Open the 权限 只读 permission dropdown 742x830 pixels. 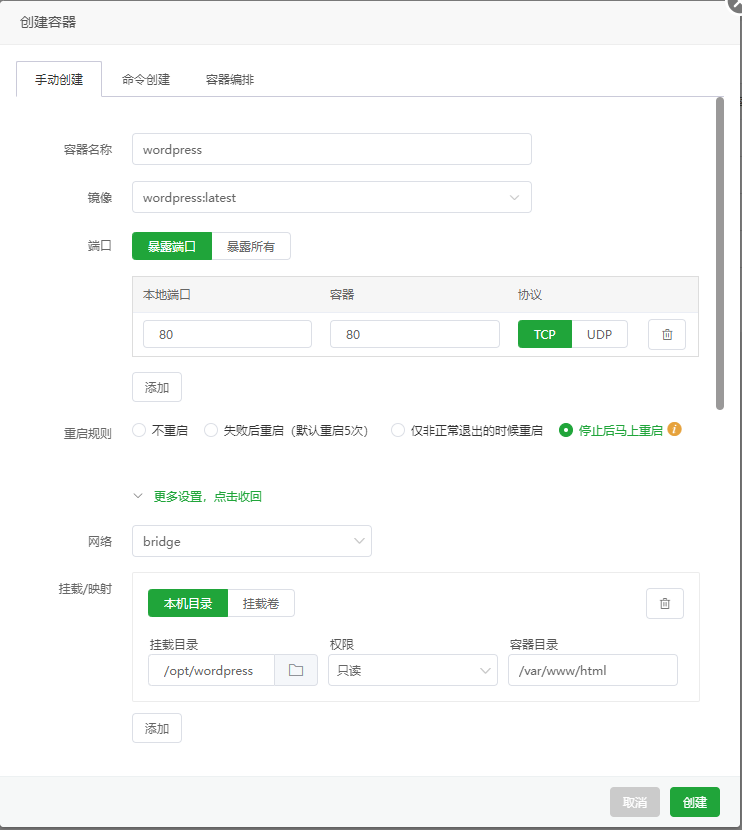point(412,670)
